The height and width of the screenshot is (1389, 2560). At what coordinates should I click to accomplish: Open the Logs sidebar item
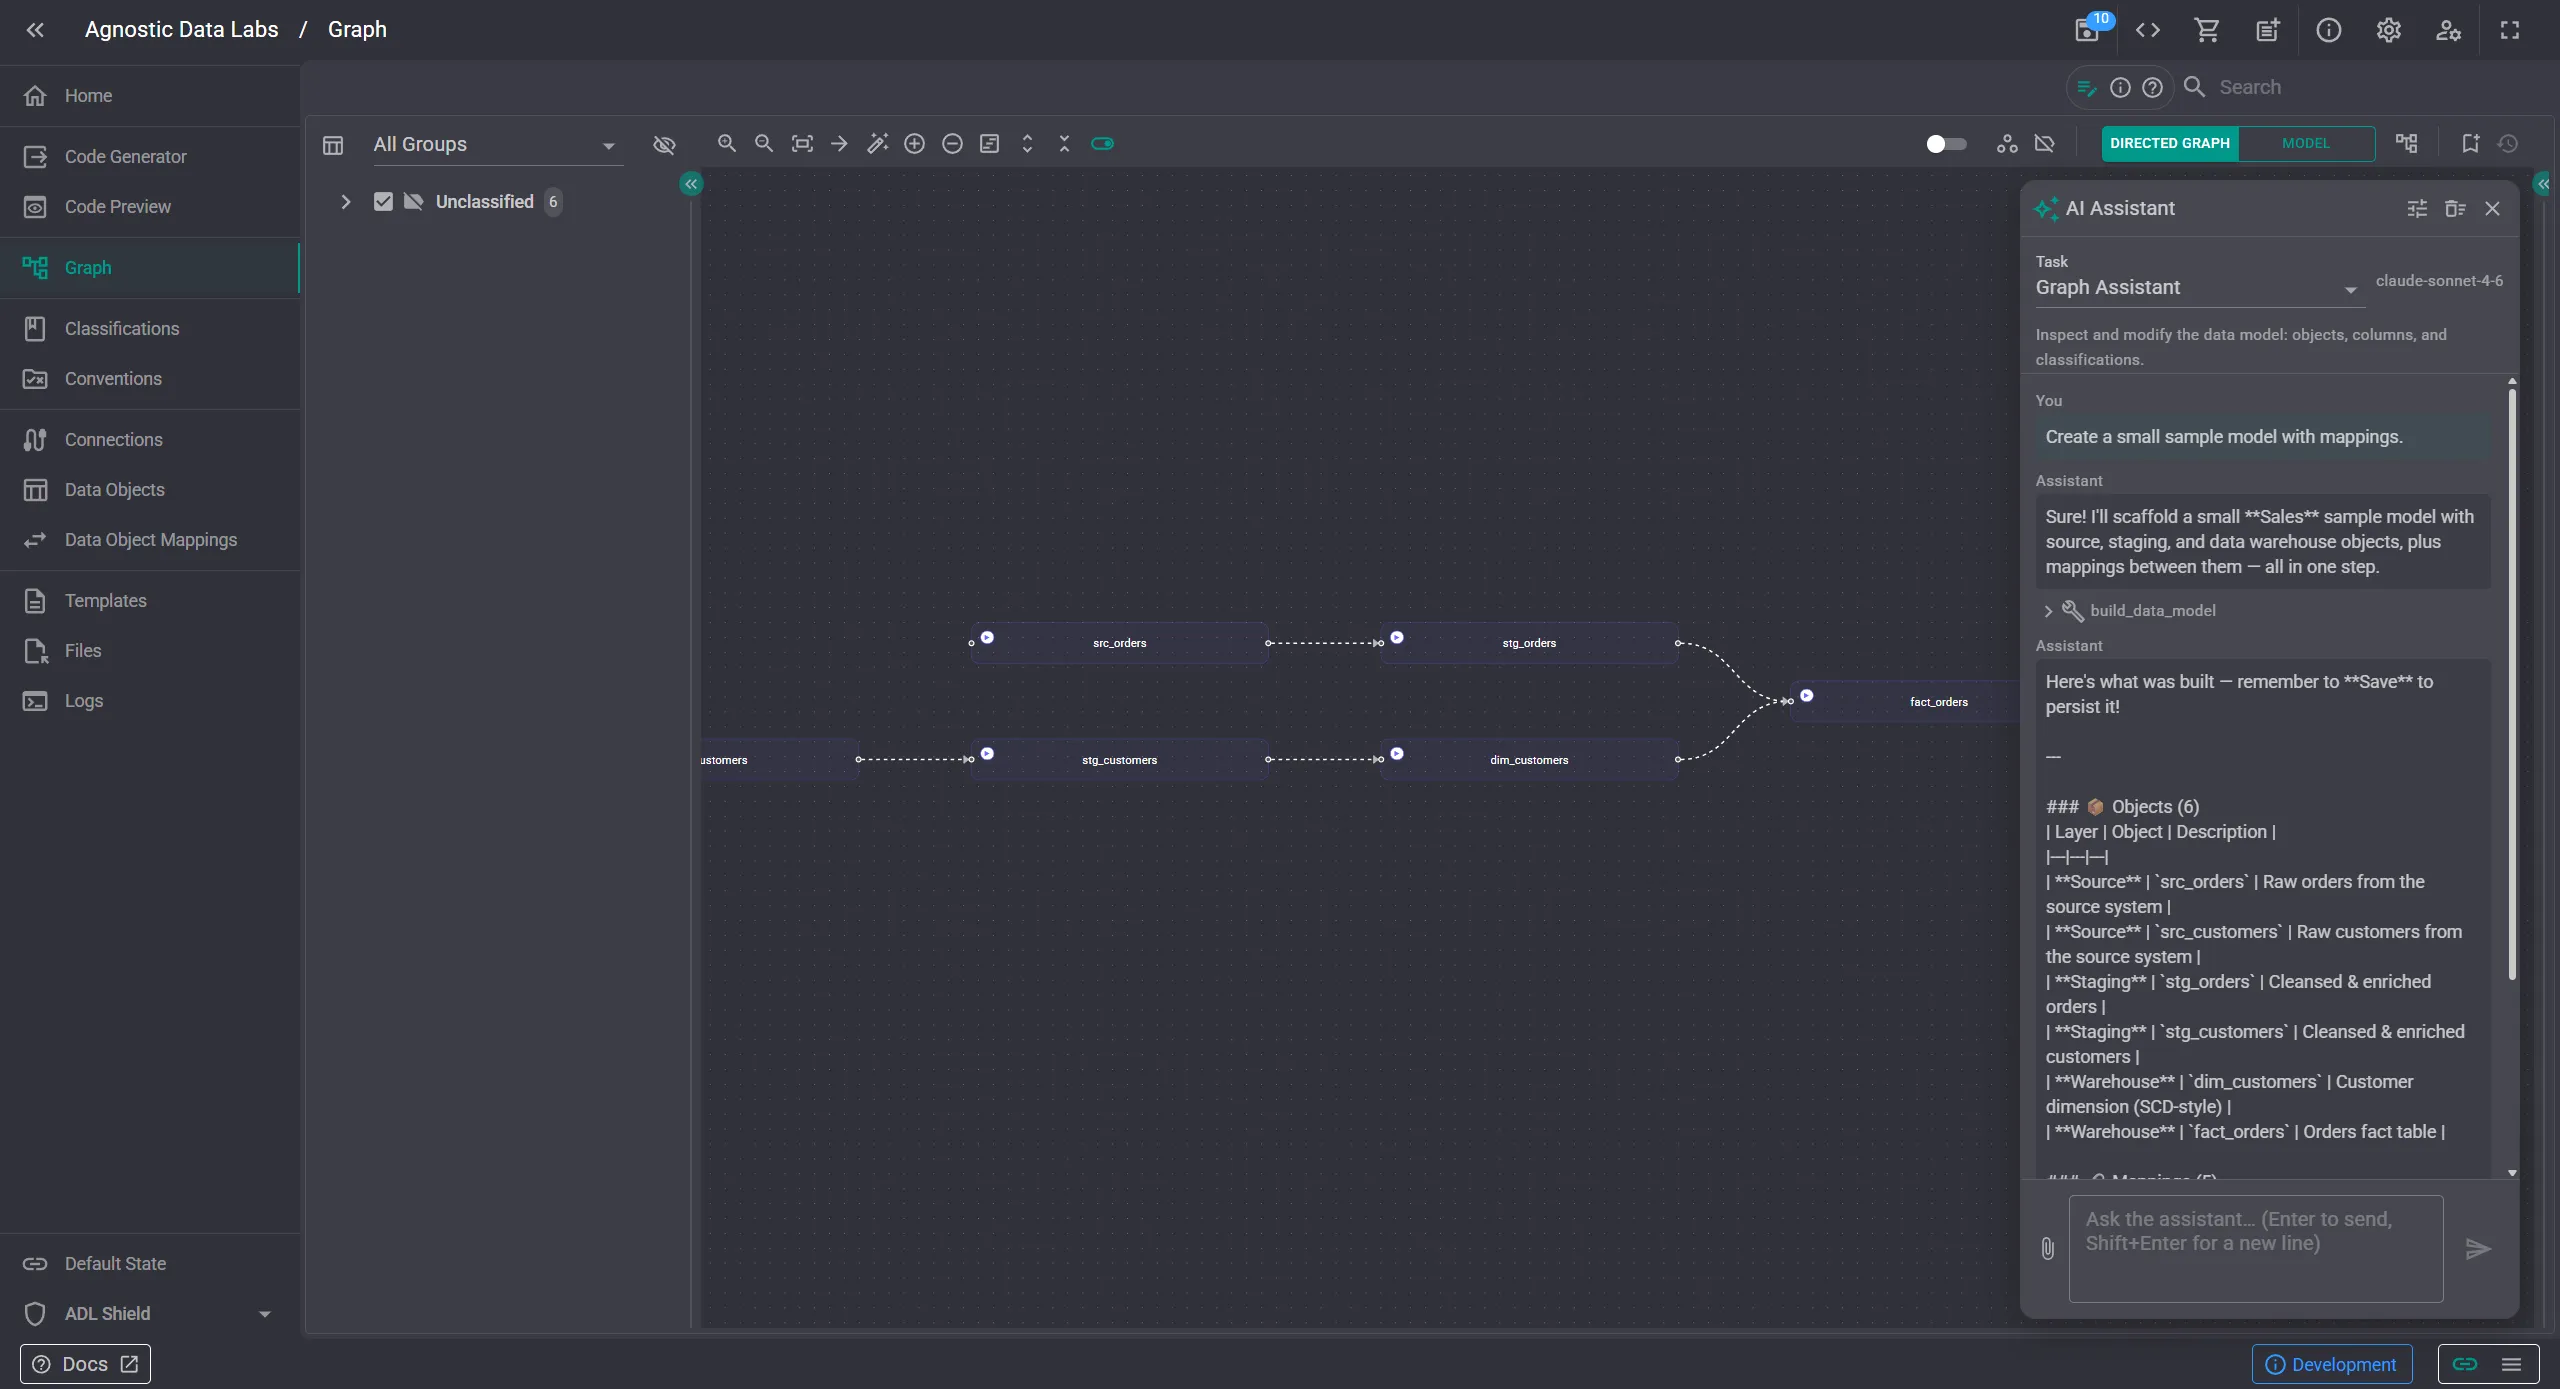pyautogui.click(x=150, y=701)
